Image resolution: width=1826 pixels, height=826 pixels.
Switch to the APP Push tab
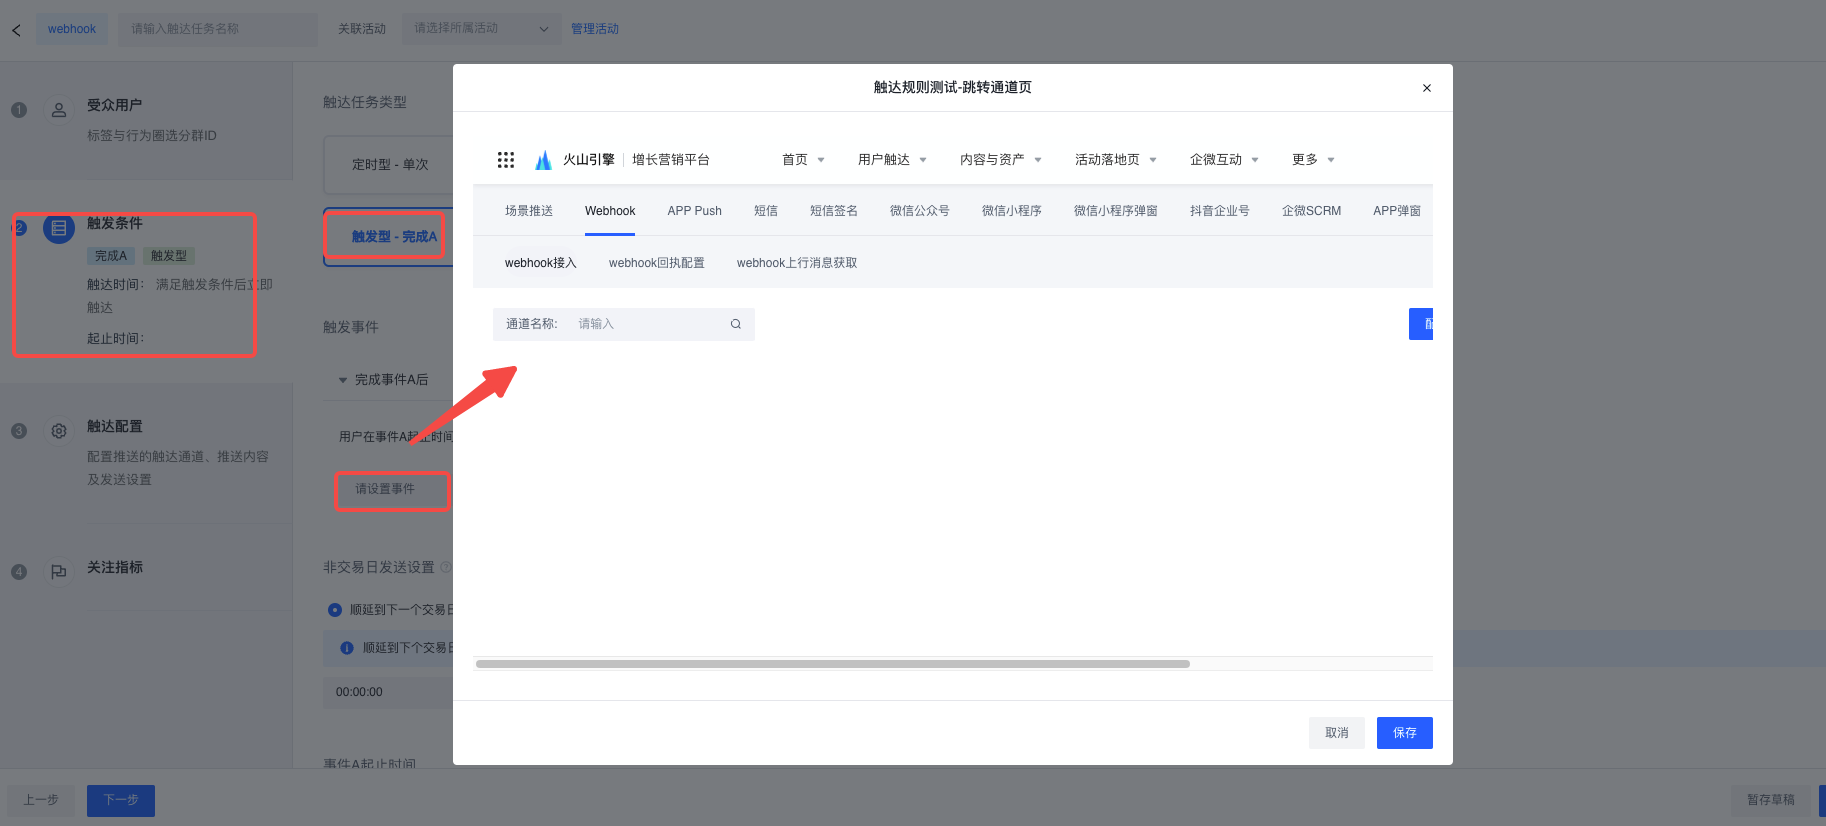[695, 211]
